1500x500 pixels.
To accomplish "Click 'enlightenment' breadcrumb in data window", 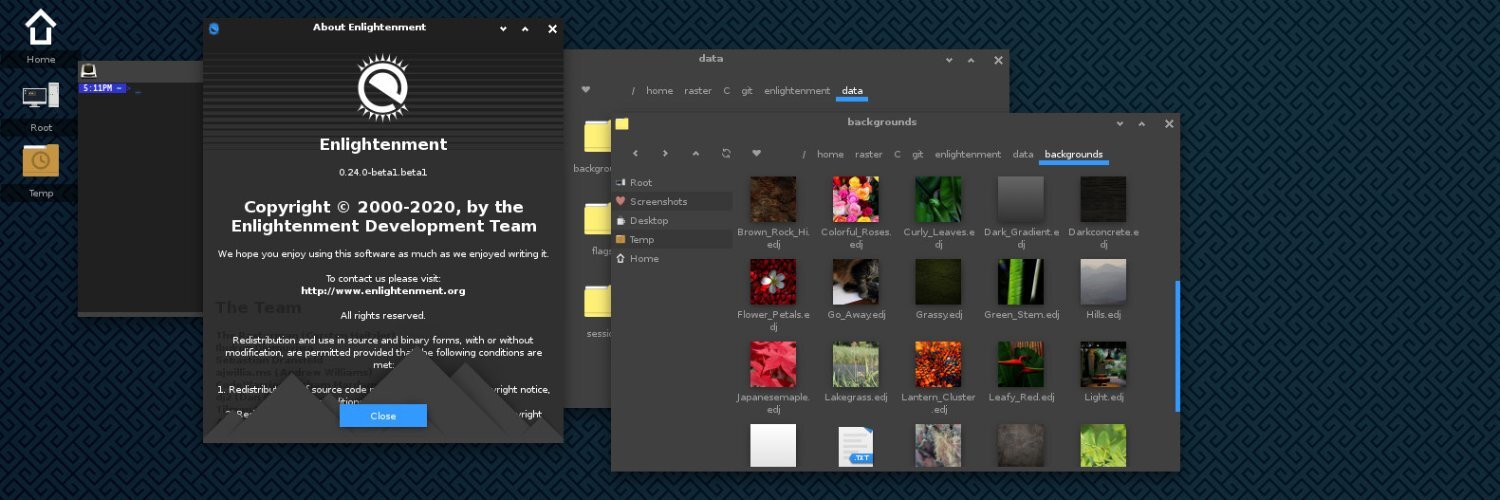I will tap(797, 90).
